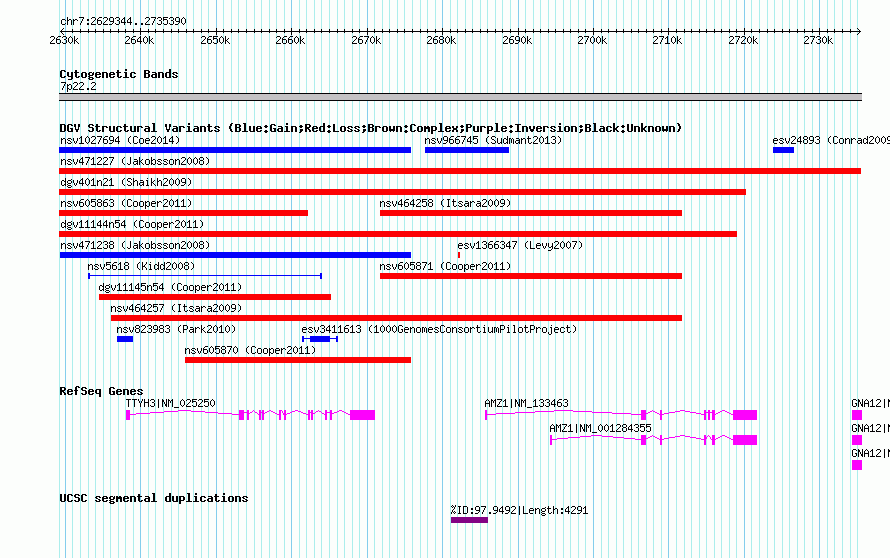The image size is (890, 558).
Task: Click the DGV Structural Variants track title
Action: point(371,128)
